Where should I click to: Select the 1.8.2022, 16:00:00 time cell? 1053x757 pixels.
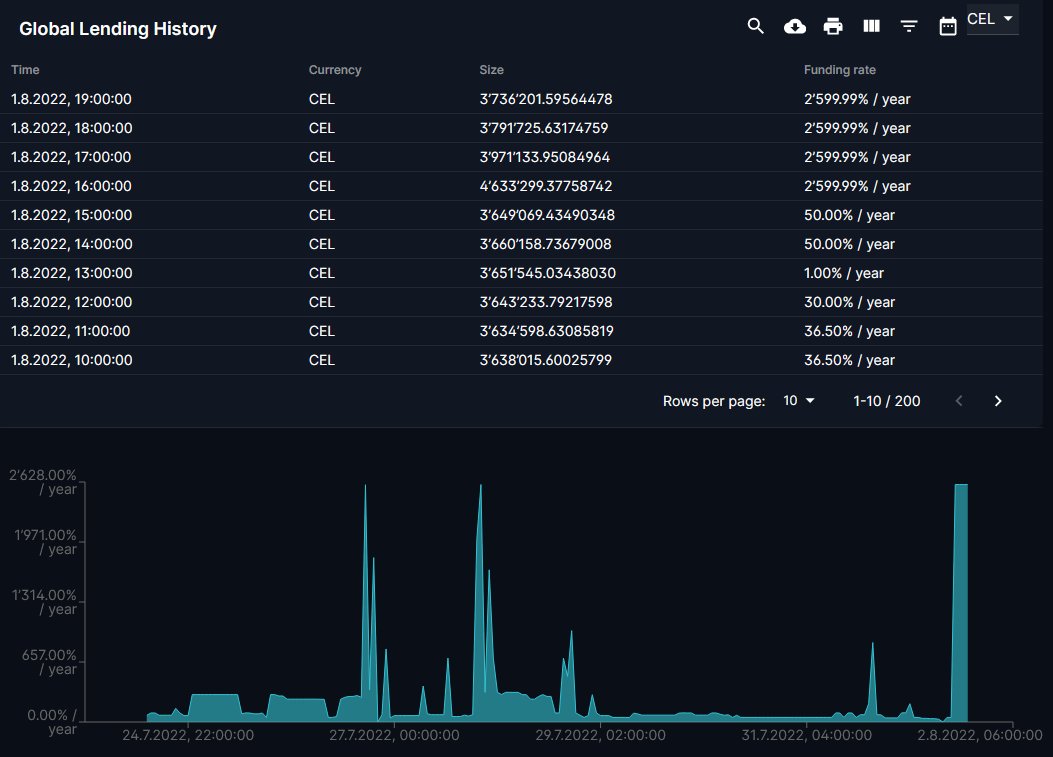pos(71,185)
